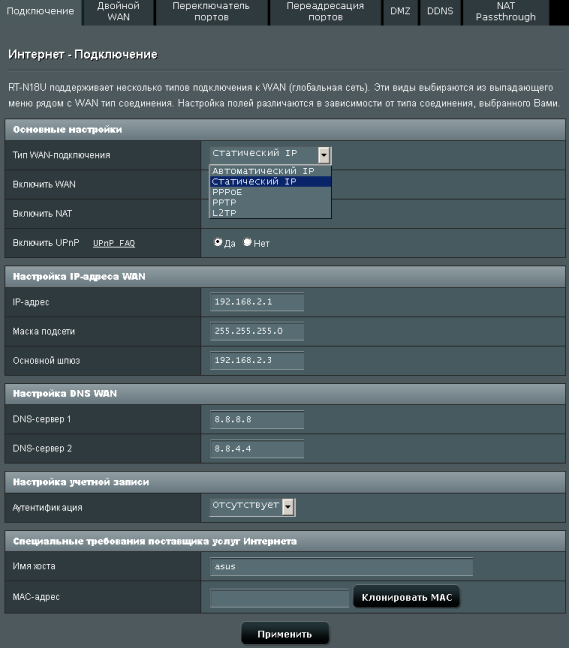Focus the DNS-сервер 1 field

(257, 419)
